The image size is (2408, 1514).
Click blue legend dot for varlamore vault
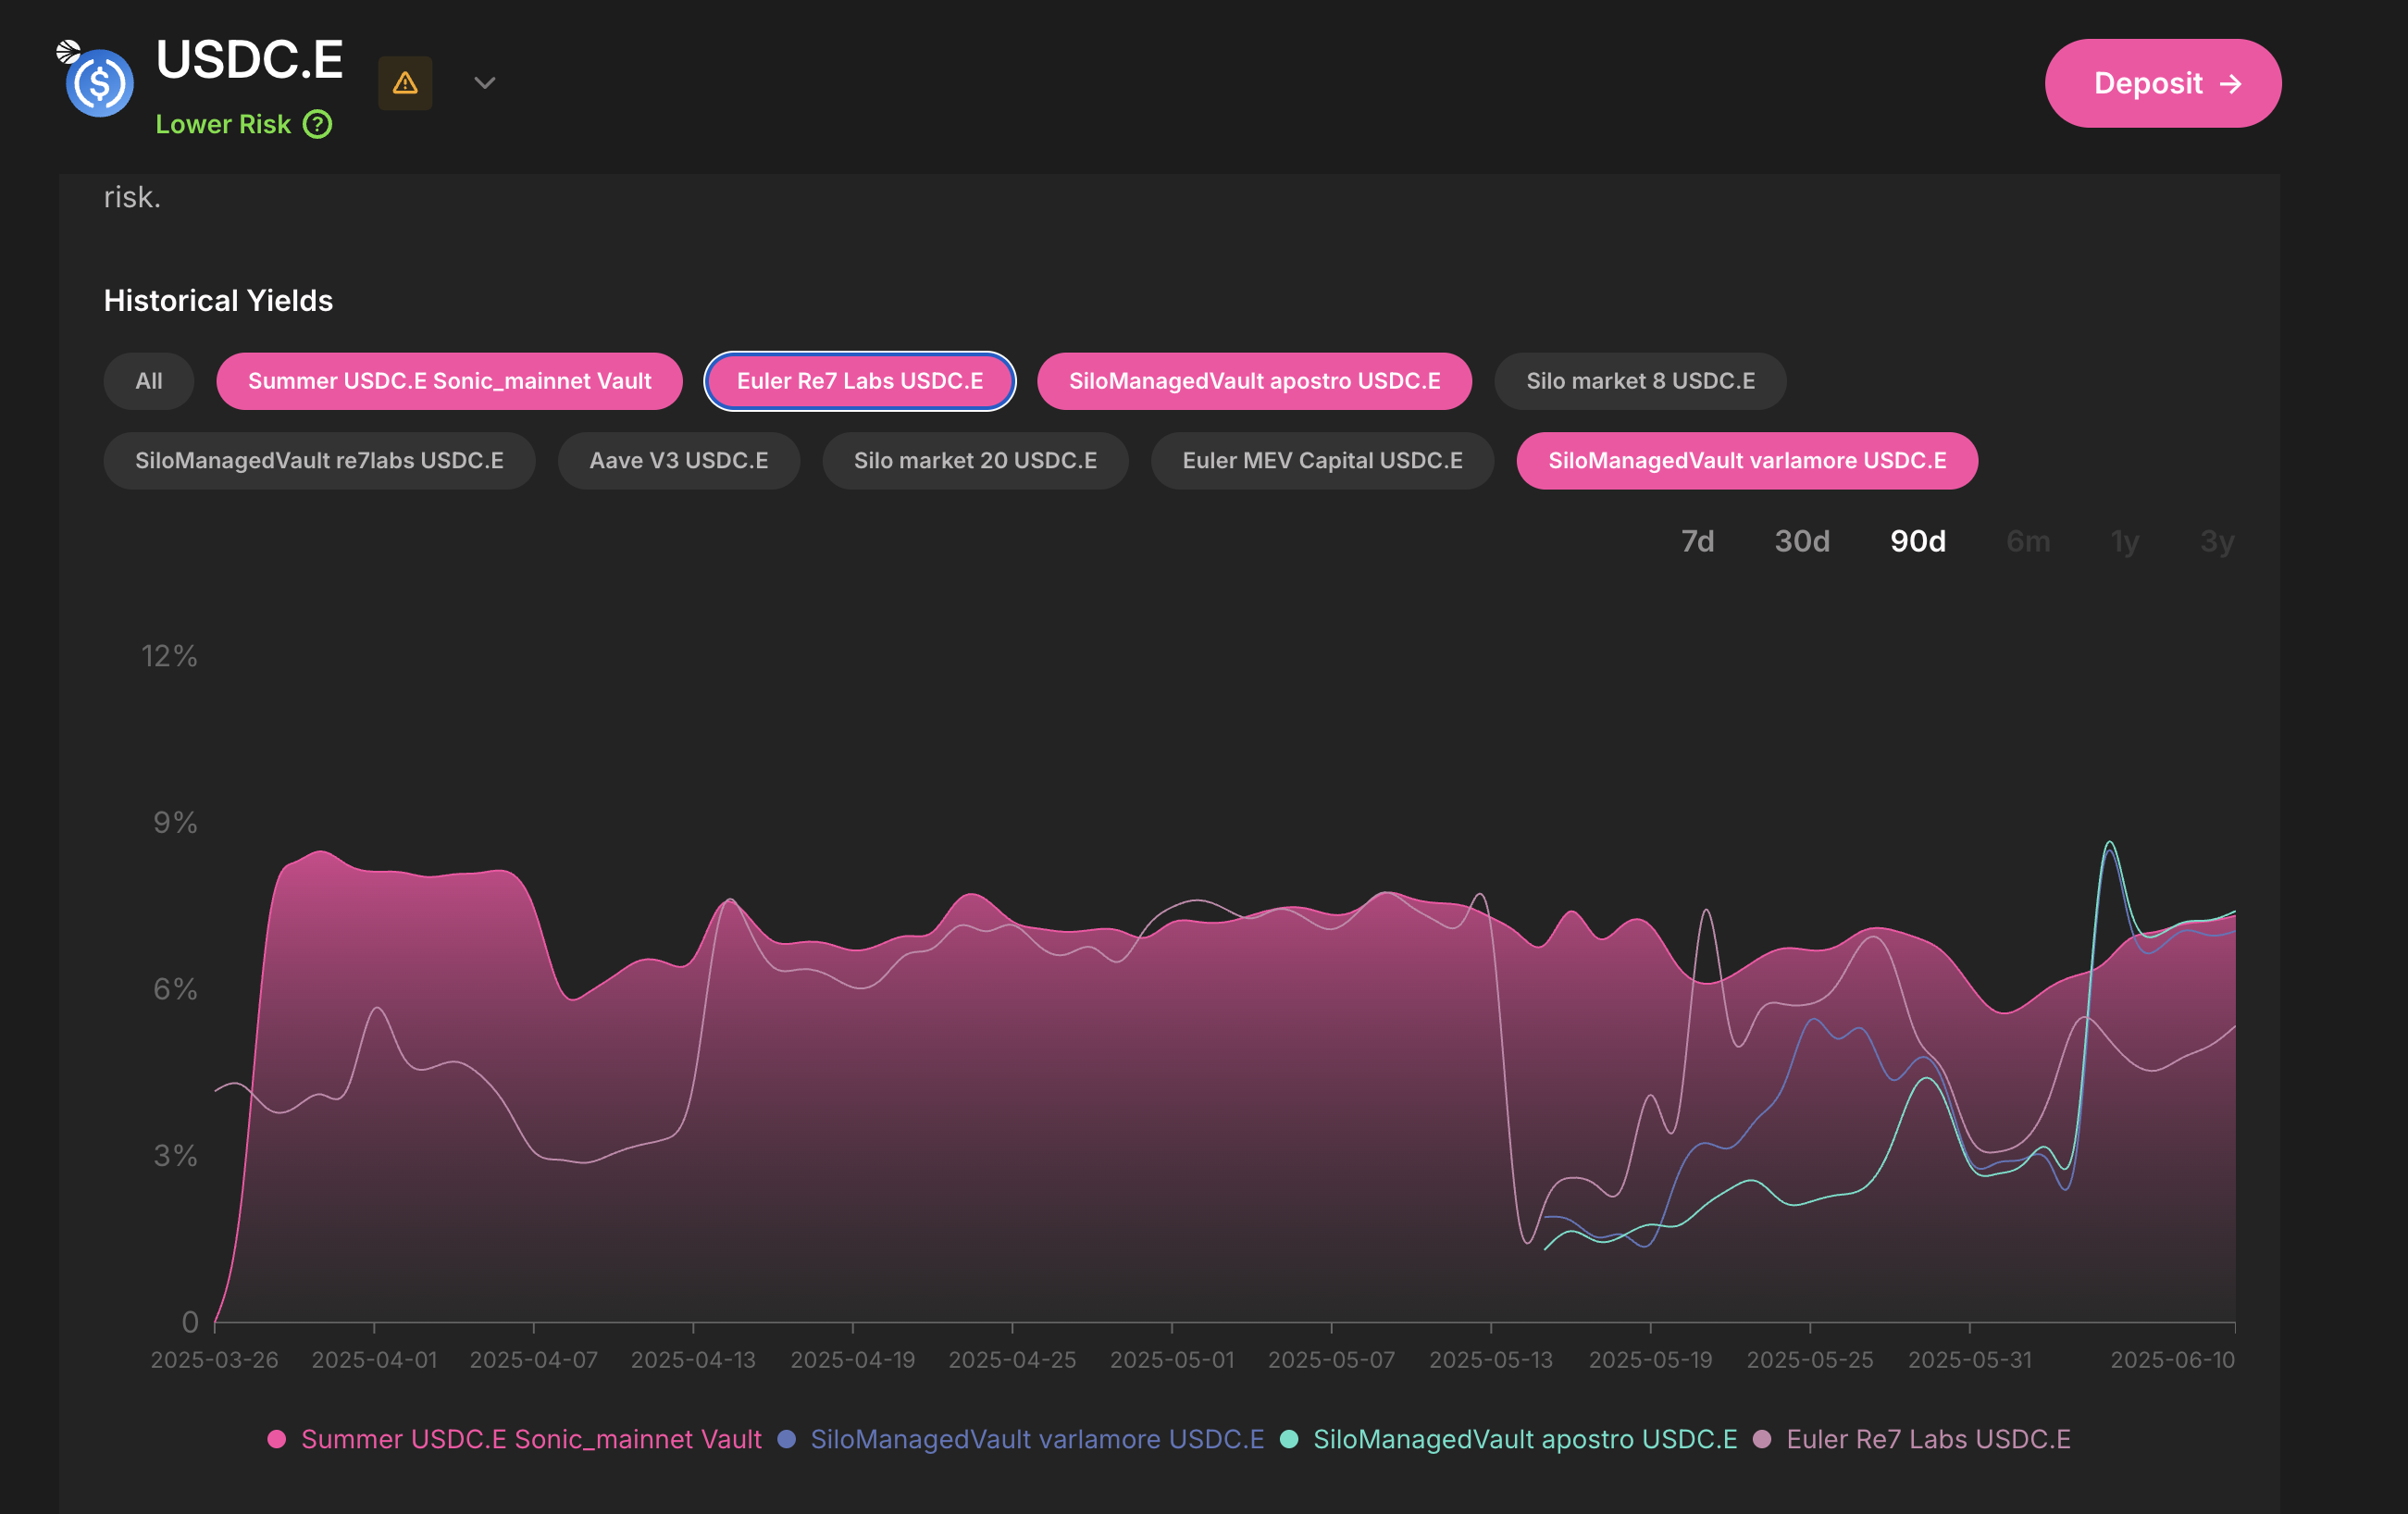pos(787,1439)
